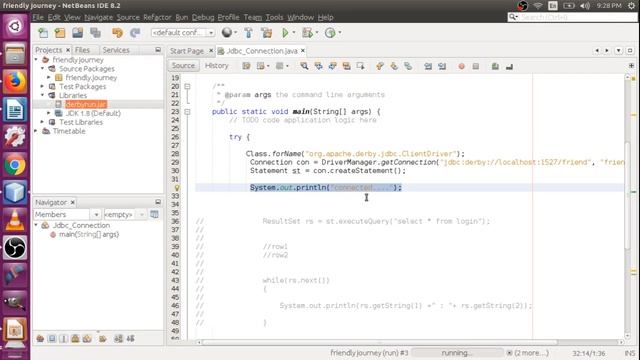Select the friendly.journey package node
Viewport: 640px width, 360px height.
[91, 78]
